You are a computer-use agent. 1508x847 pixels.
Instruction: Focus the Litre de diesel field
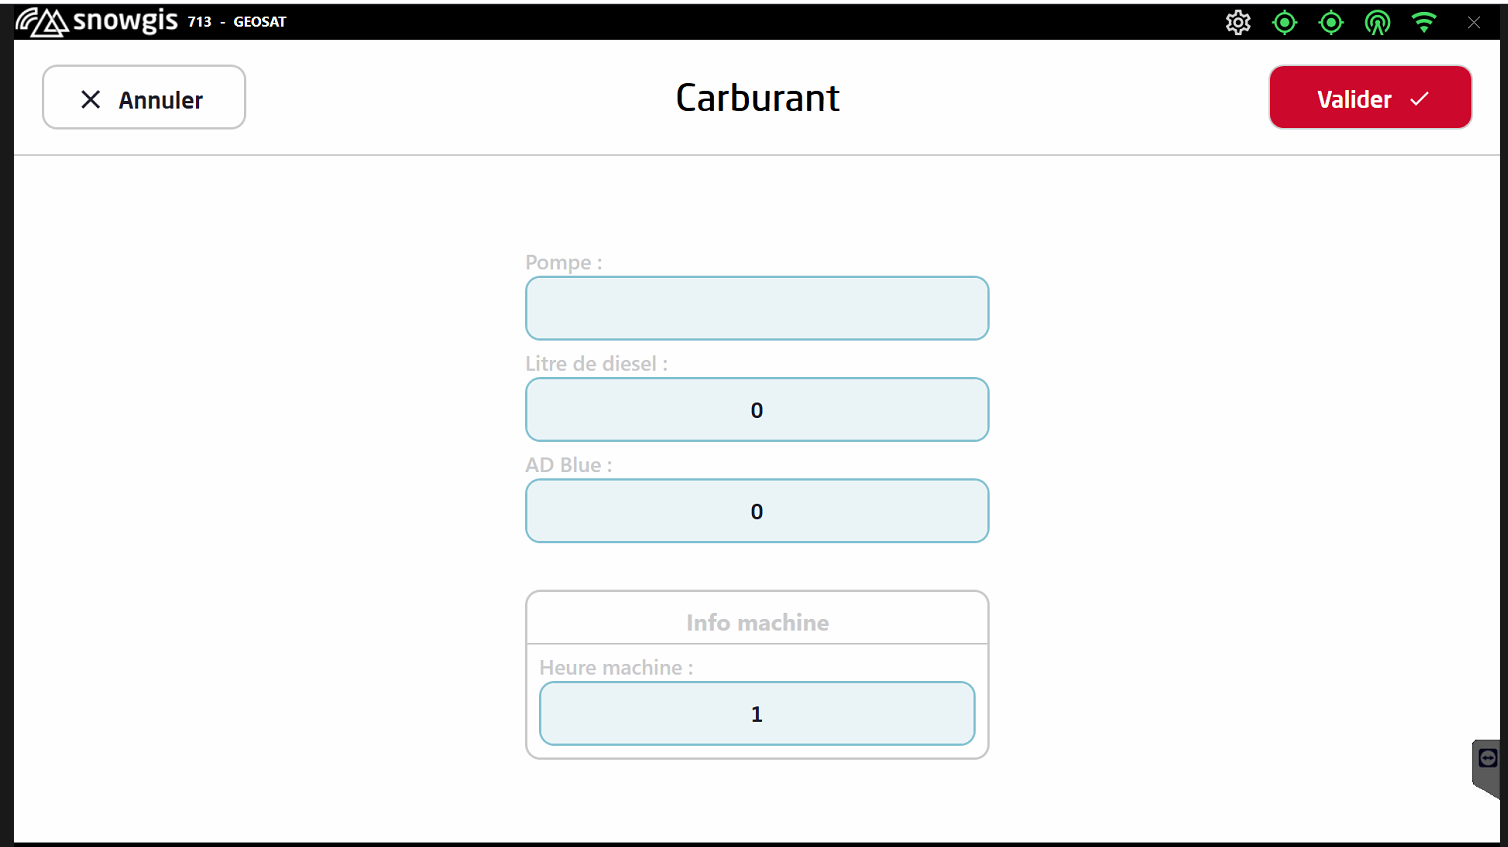pos(757,410)
